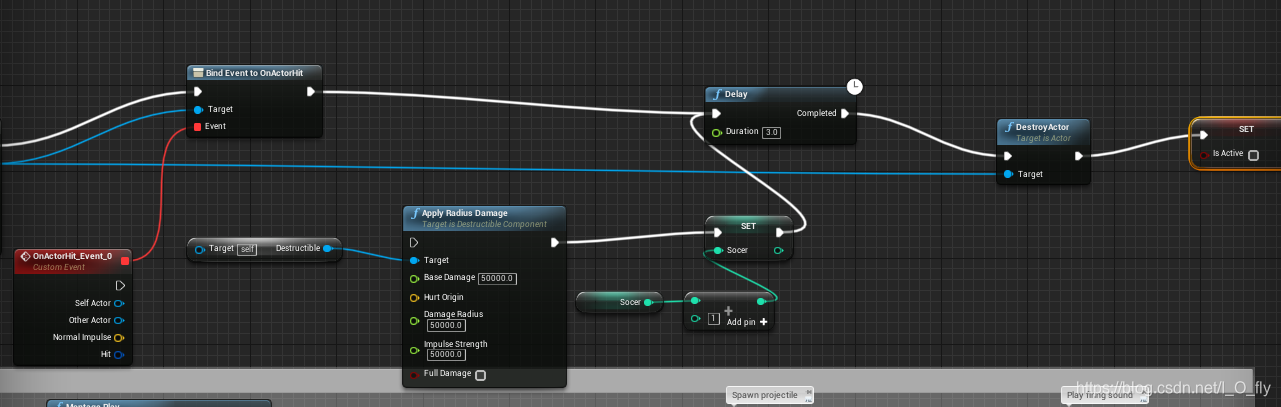Click the DestroyActor node title
1281x407 pixels.
pos(1043,127)
